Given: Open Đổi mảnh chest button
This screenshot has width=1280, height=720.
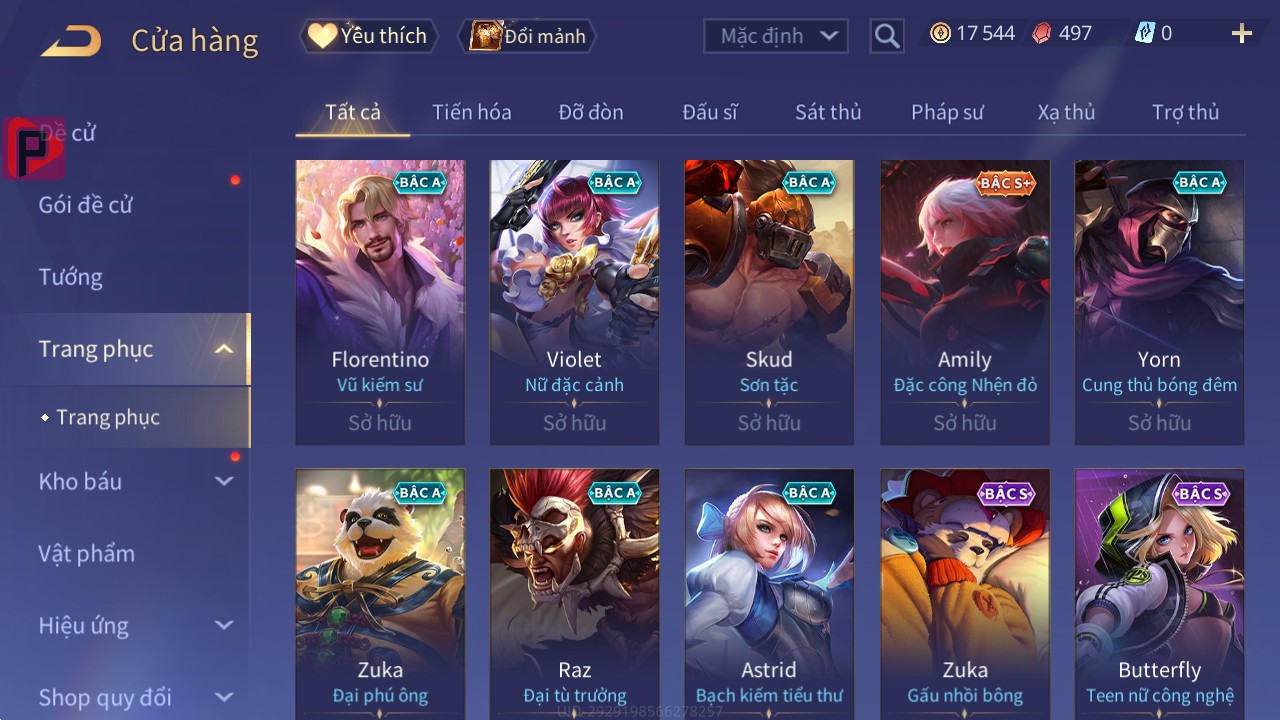Looking at the screenshot, I should [527, 36].
